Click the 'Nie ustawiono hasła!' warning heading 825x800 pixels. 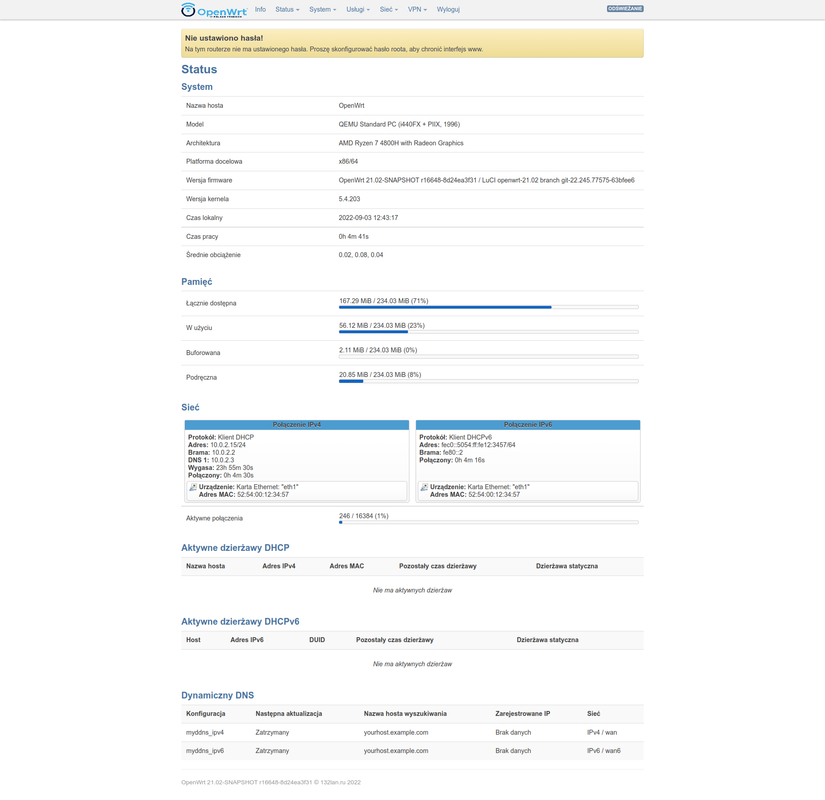[224, 38]
